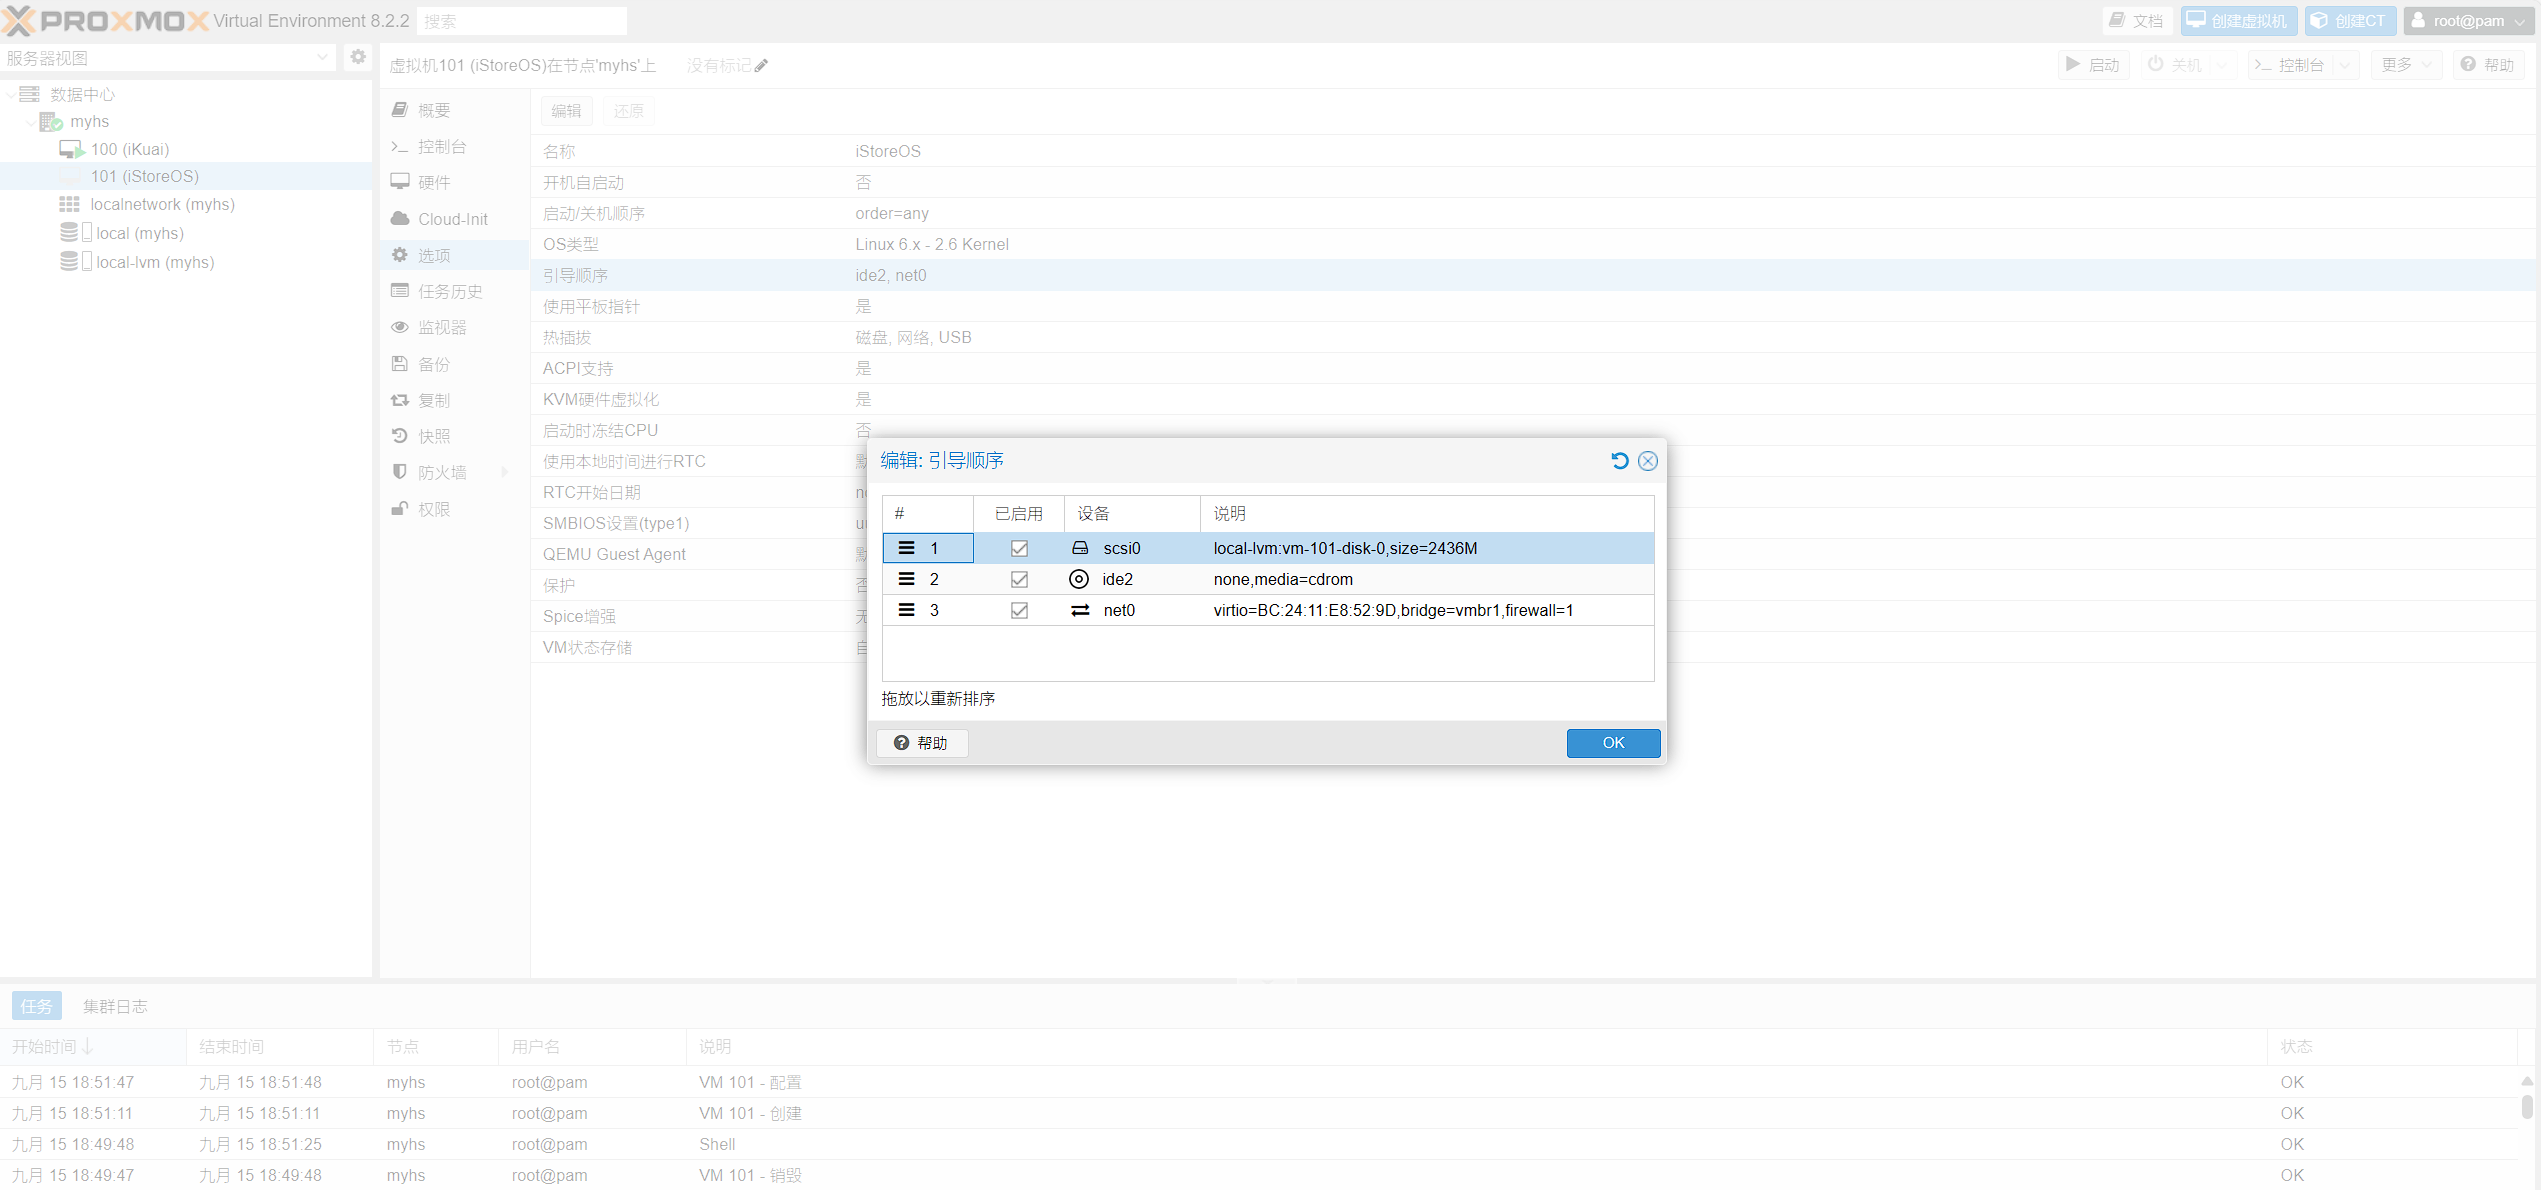Close the boot order dialog

[1647, 461]
